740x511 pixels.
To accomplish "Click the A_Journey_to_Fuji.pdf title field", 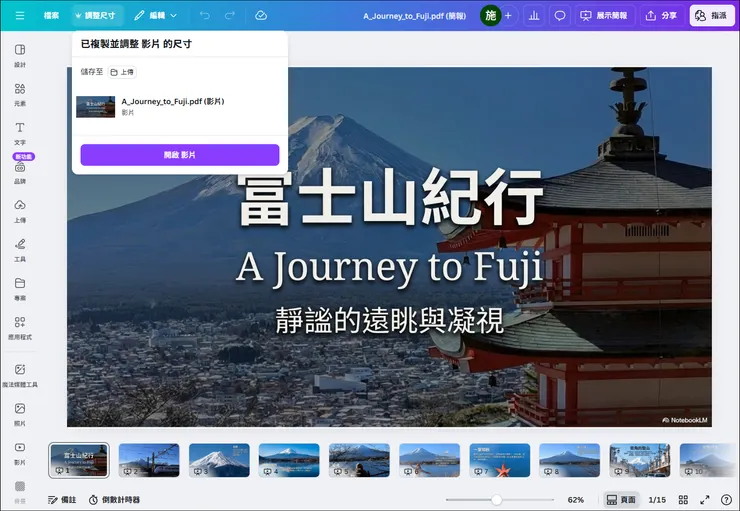I will click(414, 16).
